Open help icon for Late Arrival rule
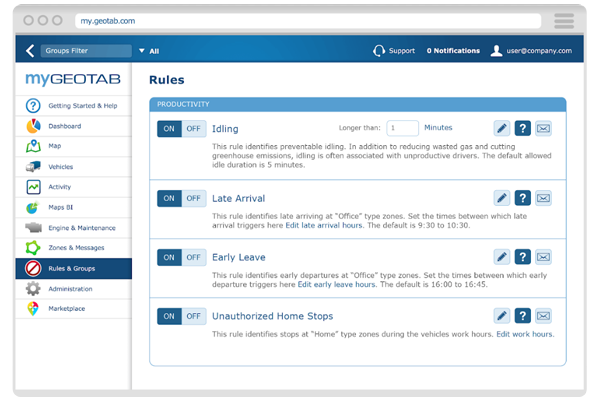Viewport: 600px width, 400px height. pos(522,198)
